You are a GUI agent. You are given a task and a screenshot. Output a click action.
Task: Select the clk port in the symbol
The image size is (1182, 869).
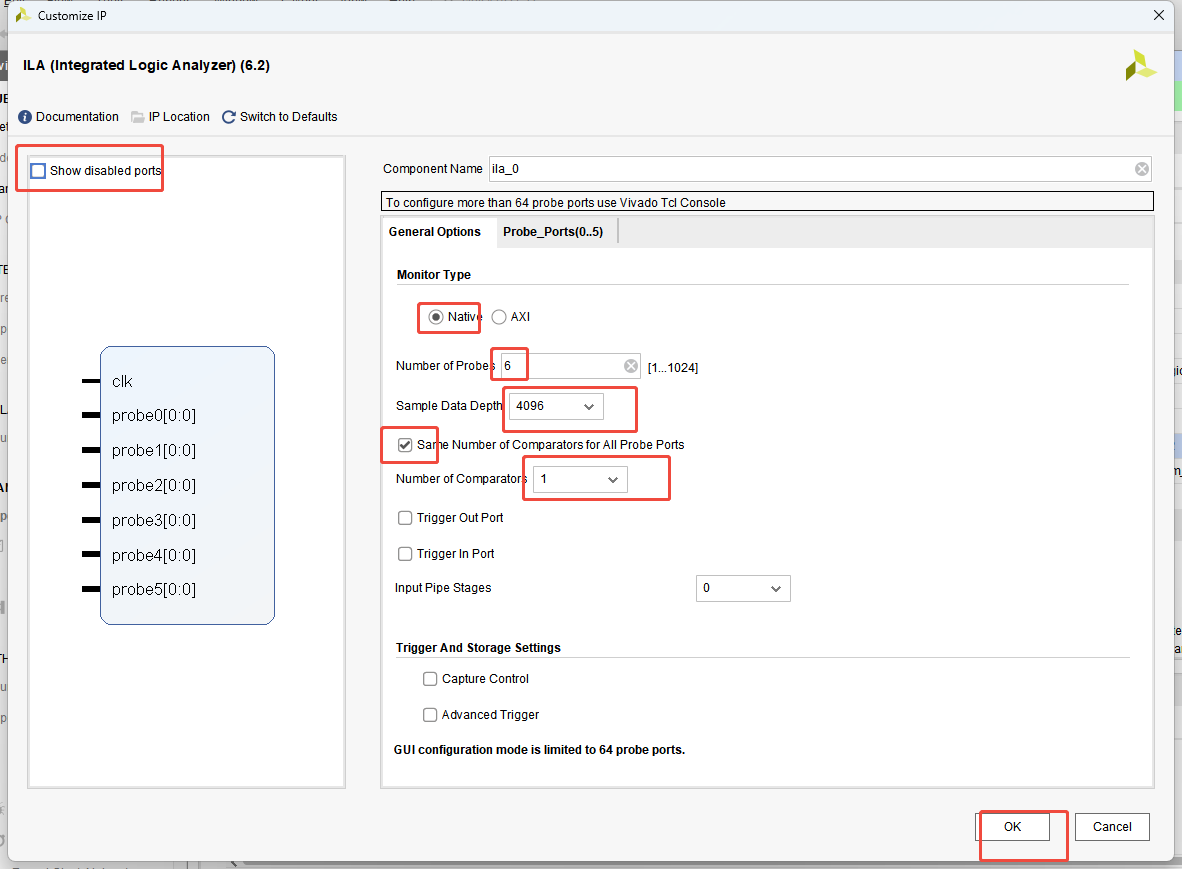(x=122, y=381)
